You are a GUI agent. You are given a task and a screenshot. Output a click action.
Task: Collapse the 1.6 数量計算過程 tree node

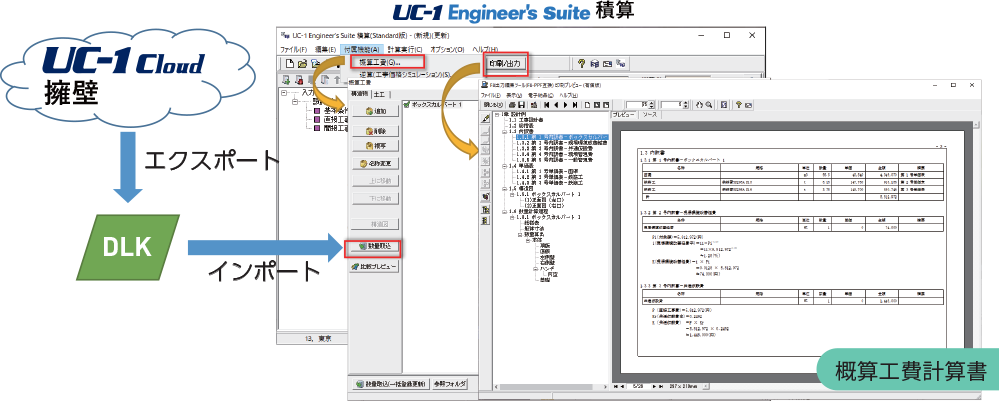click(504, 212)
